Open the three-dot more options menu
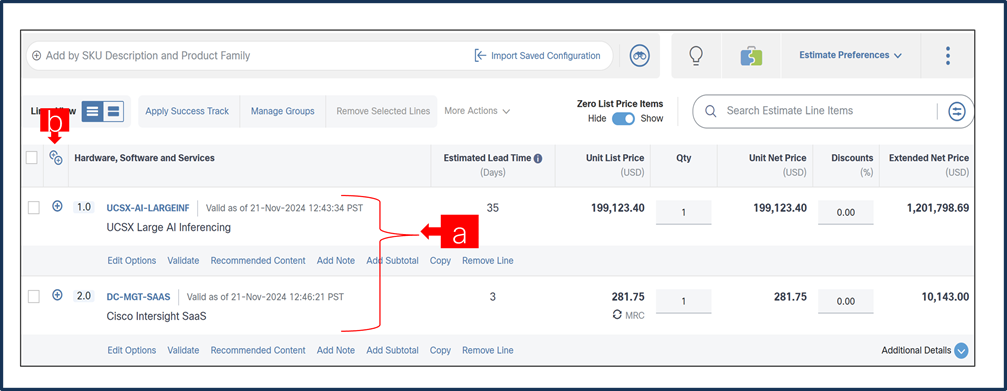Viewport: 1007px width, 391px height. pos(947,56)
